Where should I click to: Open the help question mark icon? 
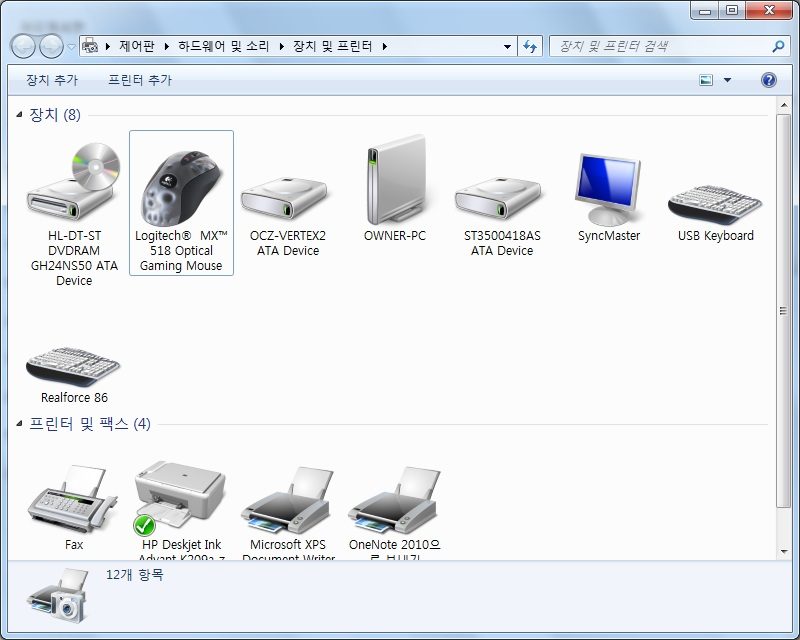(768, 80)
